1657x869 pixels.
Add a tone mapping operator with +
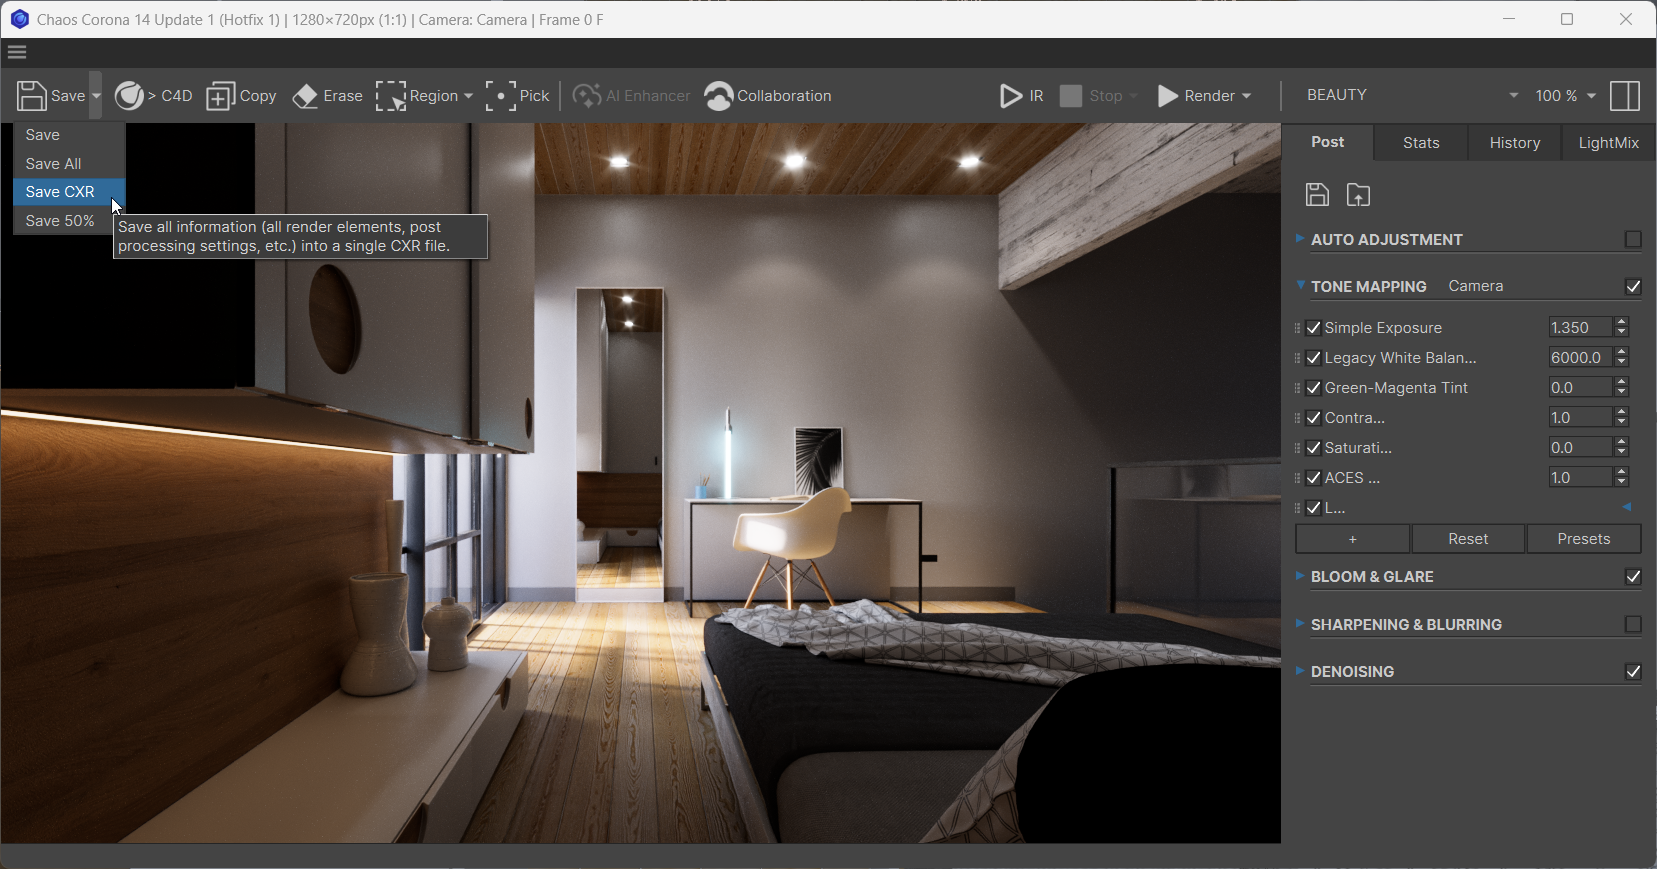pyautogui.click(x=1352, y=539)
